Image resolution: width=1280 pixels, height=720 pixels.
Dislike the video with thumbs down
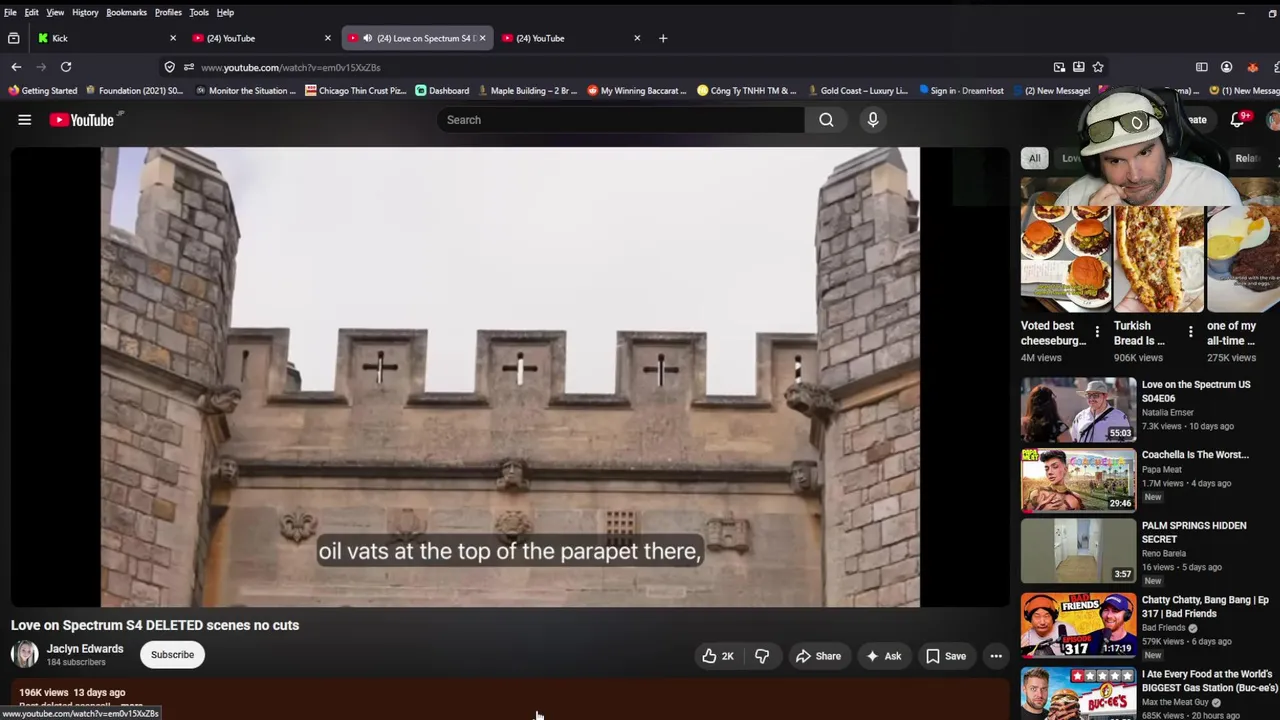[x=763, y=656]
